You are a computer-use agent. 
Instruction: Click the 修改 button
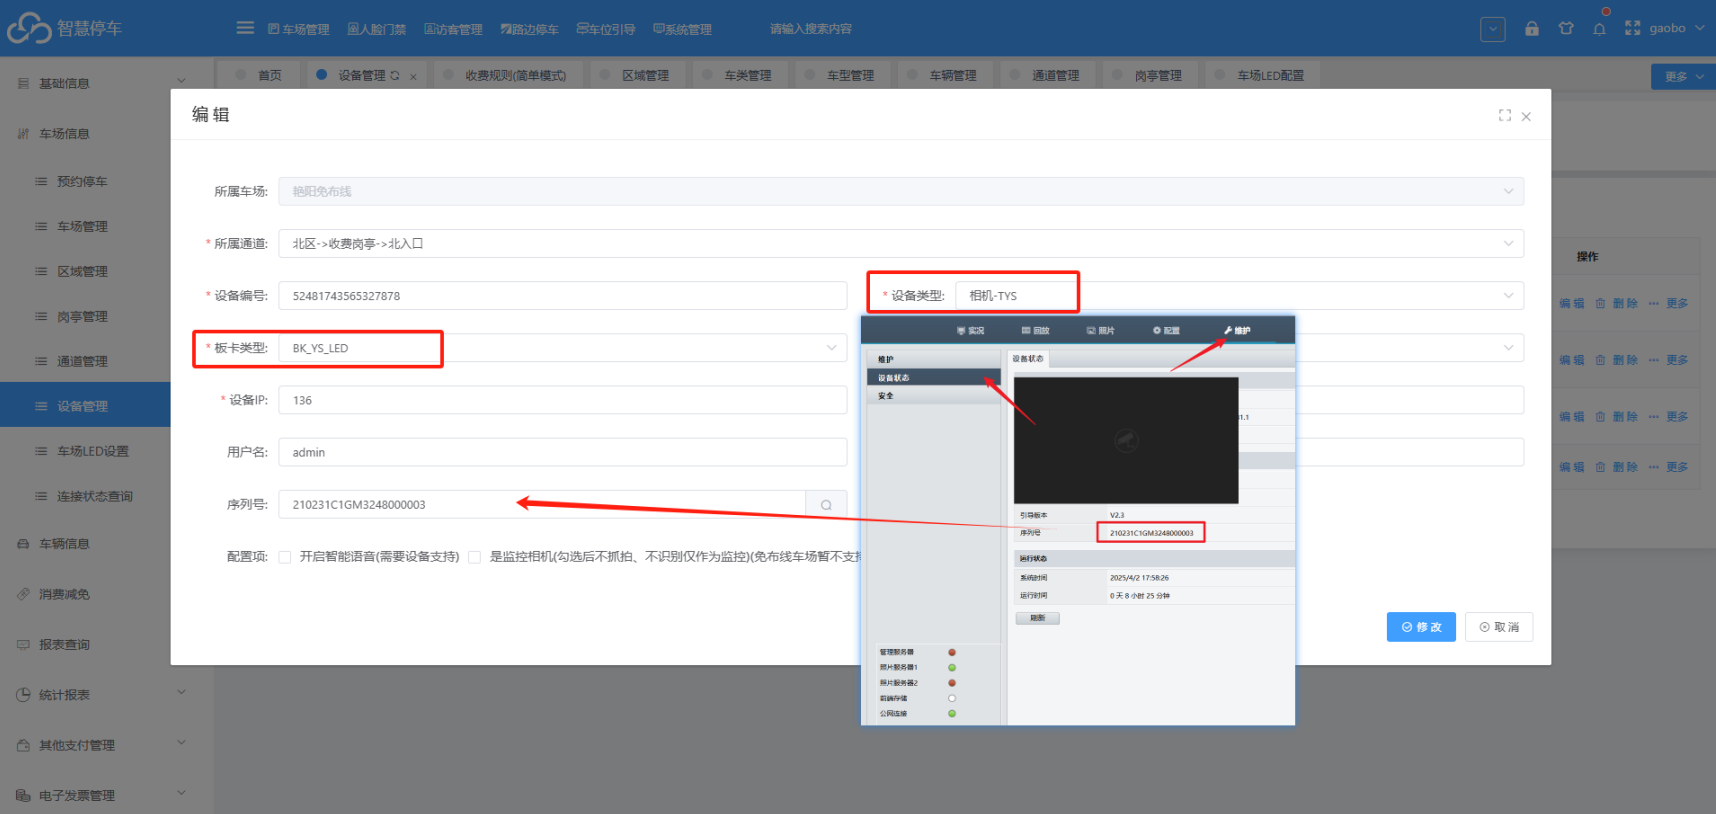[1421, 627]
